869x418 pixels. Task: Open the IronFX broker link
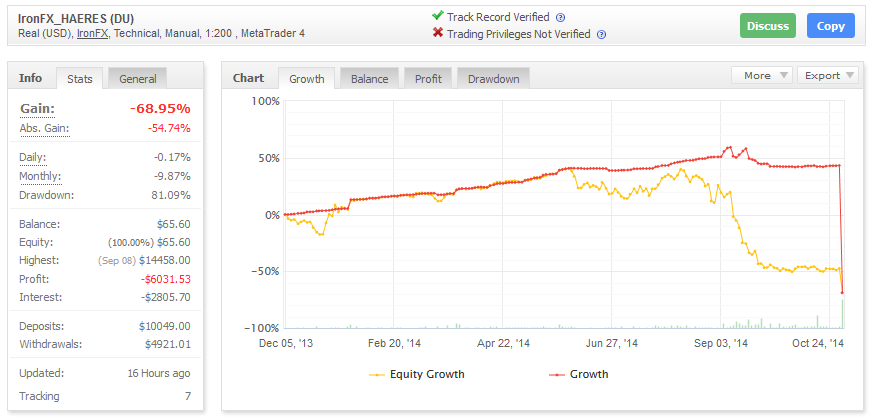[92, 34]
